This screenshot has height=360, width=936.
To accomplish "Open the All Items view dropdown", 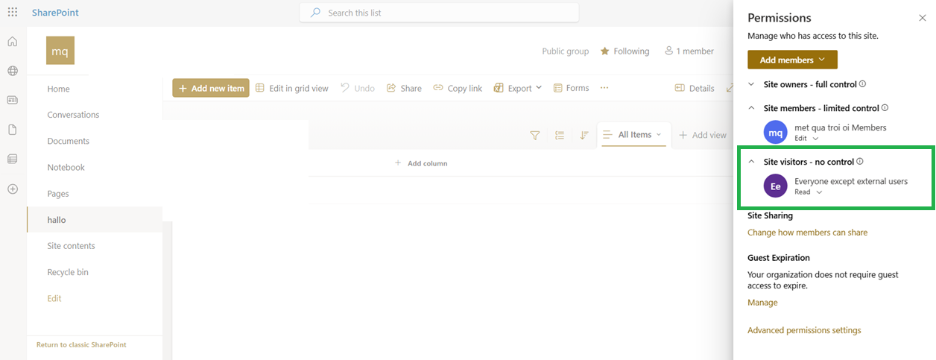I will click(633, 135).
